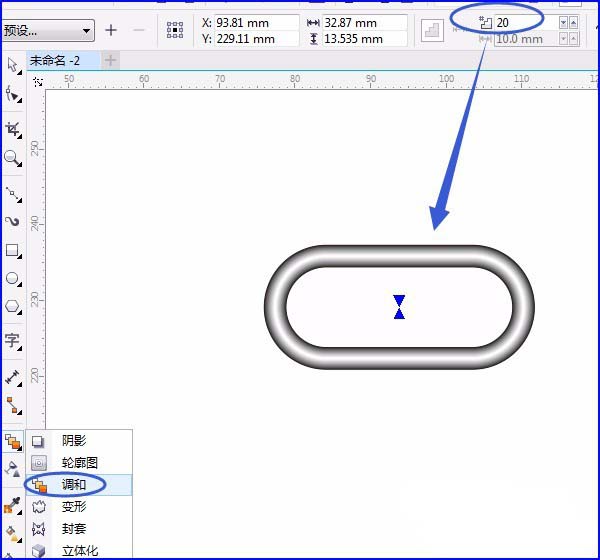Image resolution: width=600 pixels, height=560 pixels.
Task: Add a new document tab
Action: 110,60
